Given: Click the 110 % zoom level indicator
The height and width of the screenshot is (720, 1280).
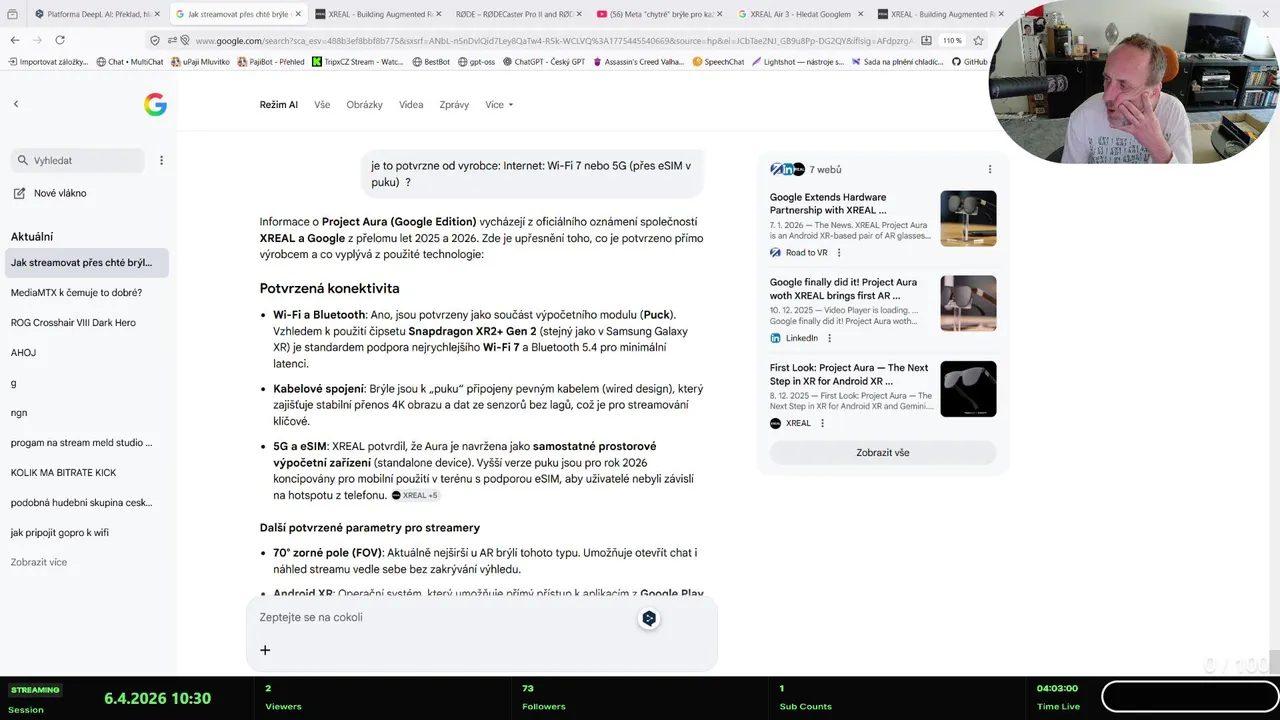Looking at the screenshot, I should click(x=952, y=41).
